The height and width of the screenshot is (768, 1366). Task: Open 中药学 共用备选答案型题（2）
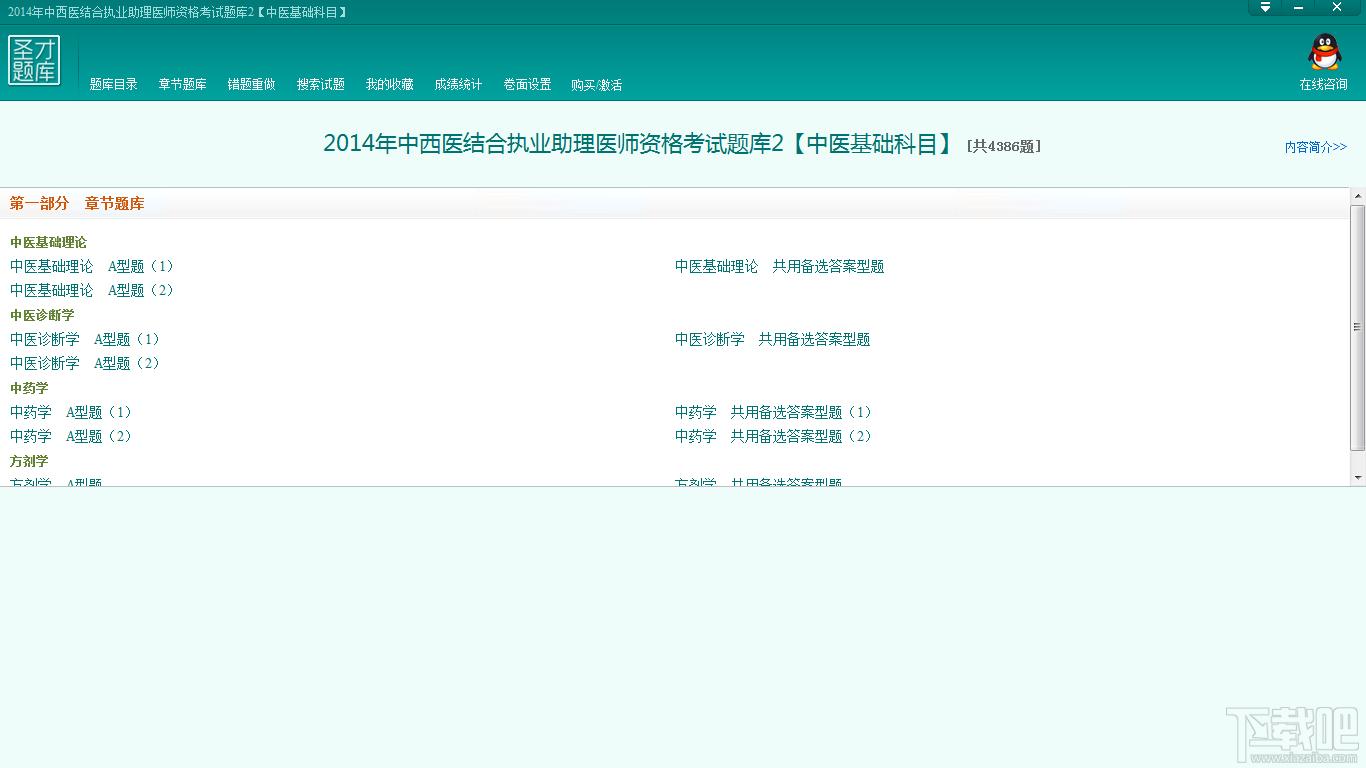pos(774,436)
